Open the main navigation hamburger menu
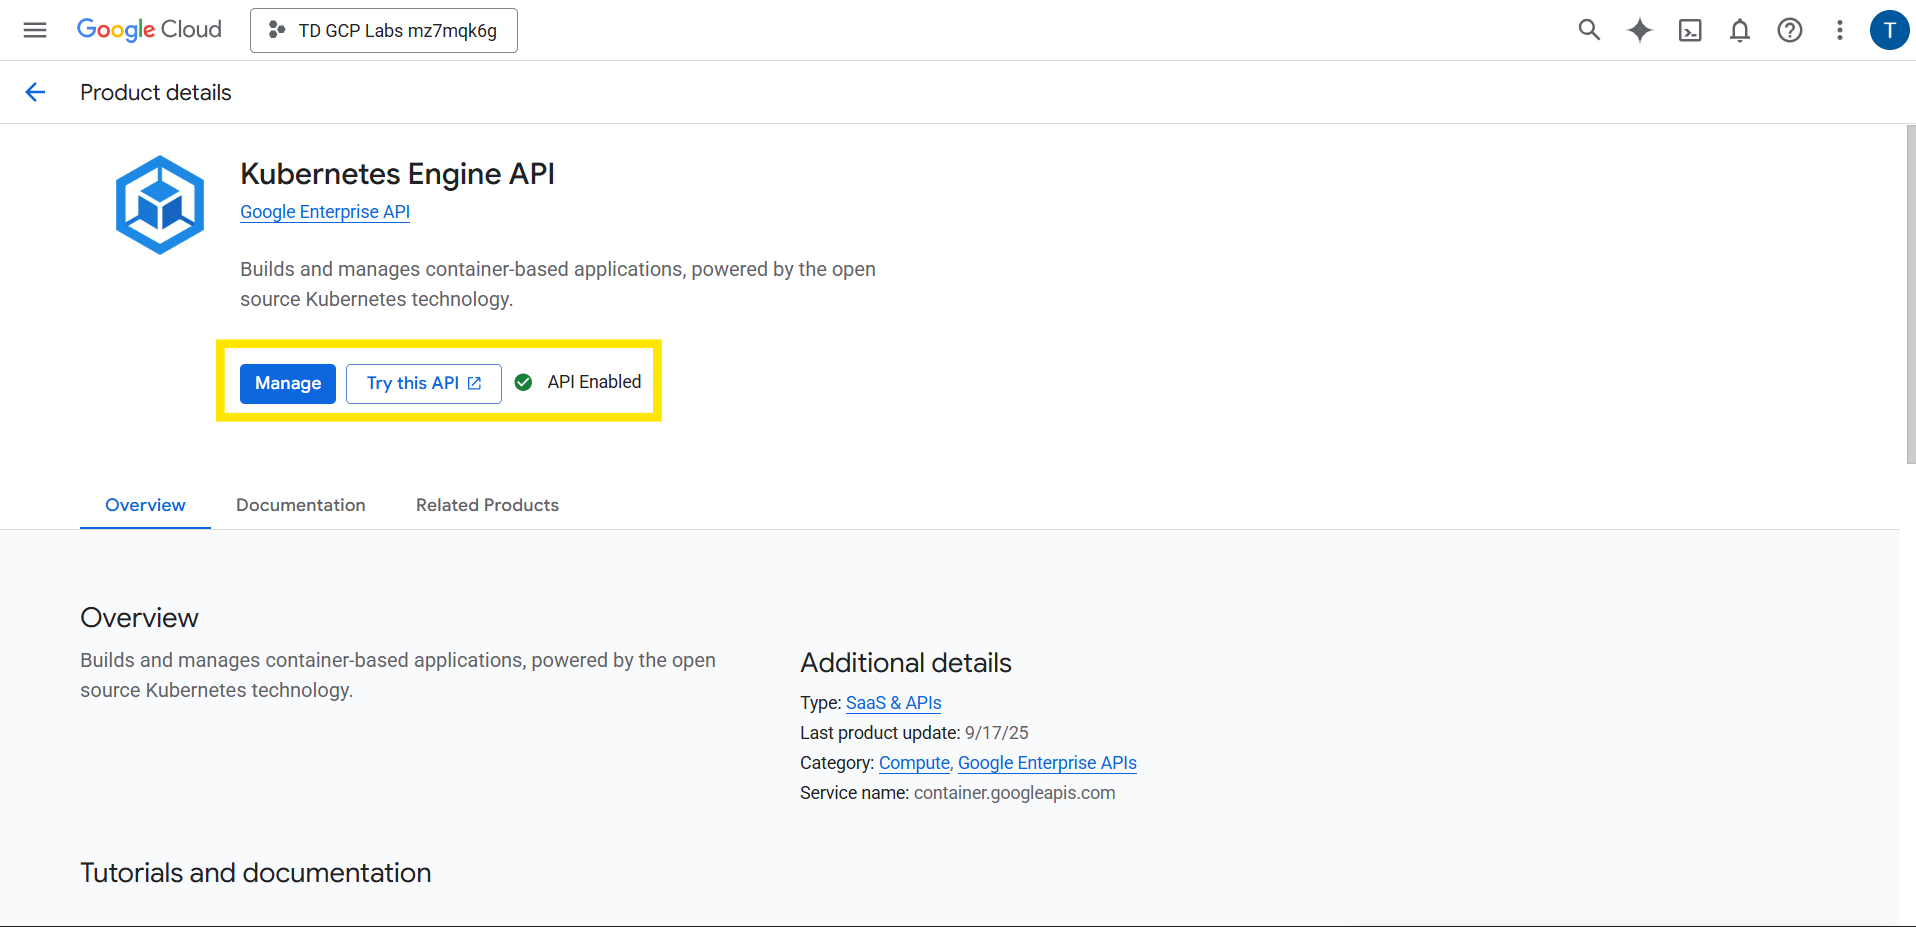Viewport: 1916px width, 927px height. coord(35,30)
